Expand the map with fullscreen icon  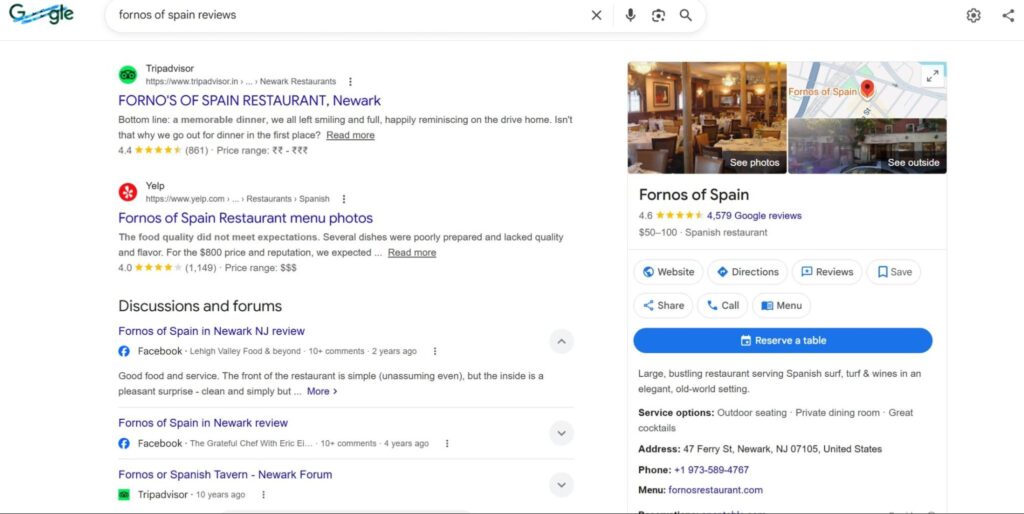tap(931, 76)
